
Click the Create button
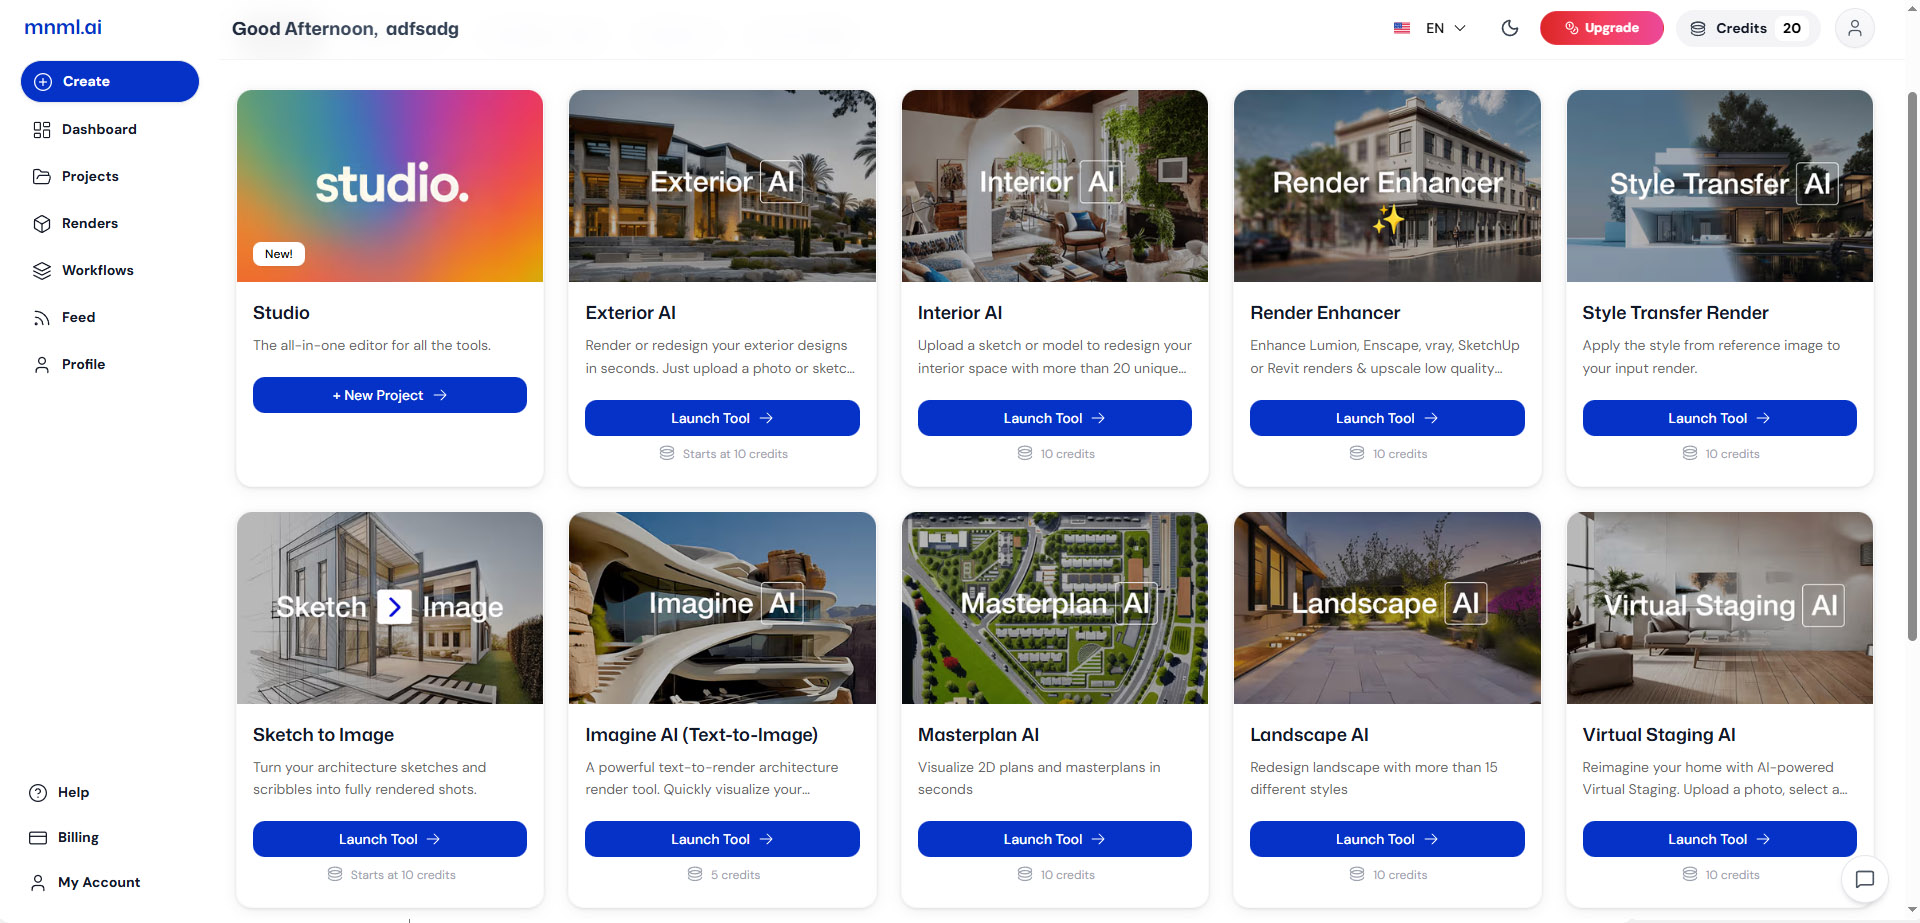click(110, 81)
